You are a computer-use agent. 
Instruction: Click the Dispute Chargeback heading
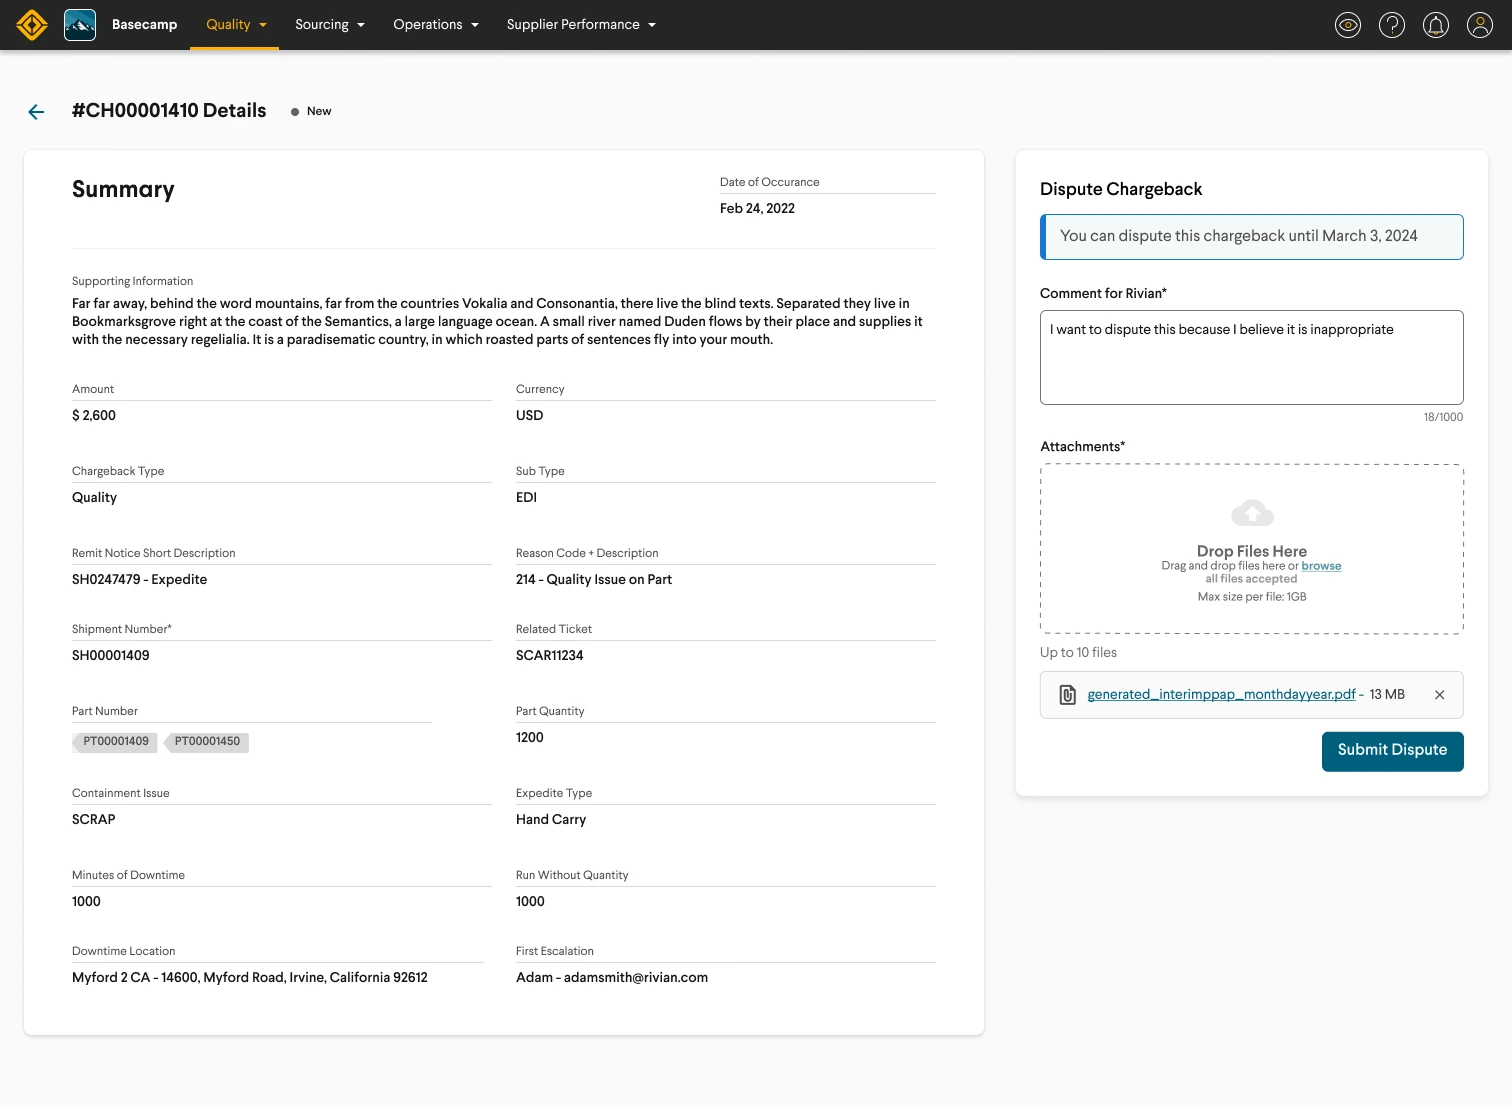[1121, 190]
